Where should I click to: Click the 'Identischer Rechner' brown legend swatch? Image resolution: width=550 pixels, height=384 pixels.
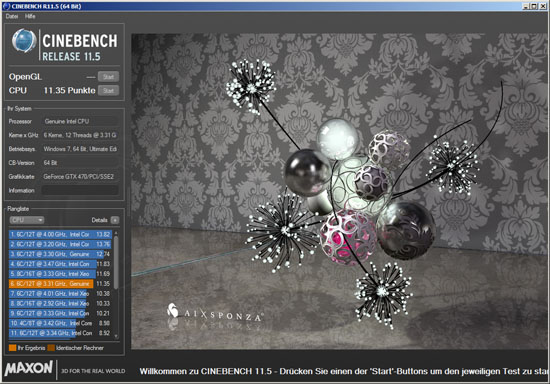[x=51, y=348]
